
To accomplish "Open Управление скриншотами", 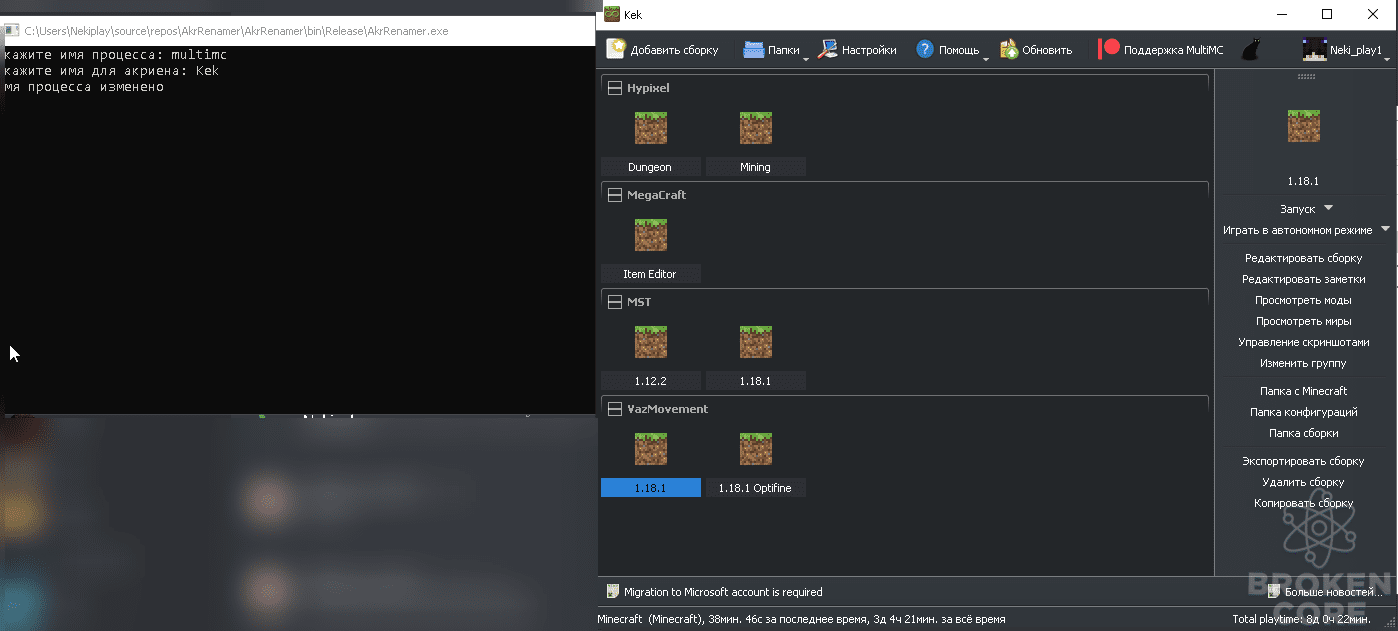I will click(x=1303, y=342).
